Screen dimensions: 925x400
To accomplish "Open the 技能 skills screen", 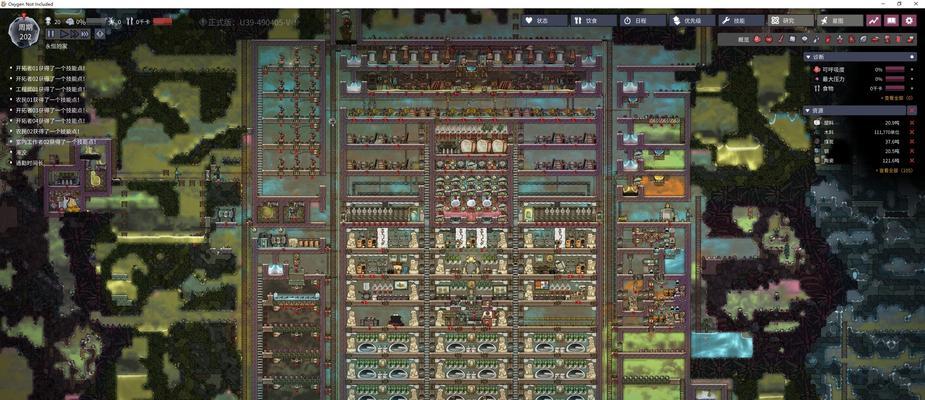I will tap(740, 20).
